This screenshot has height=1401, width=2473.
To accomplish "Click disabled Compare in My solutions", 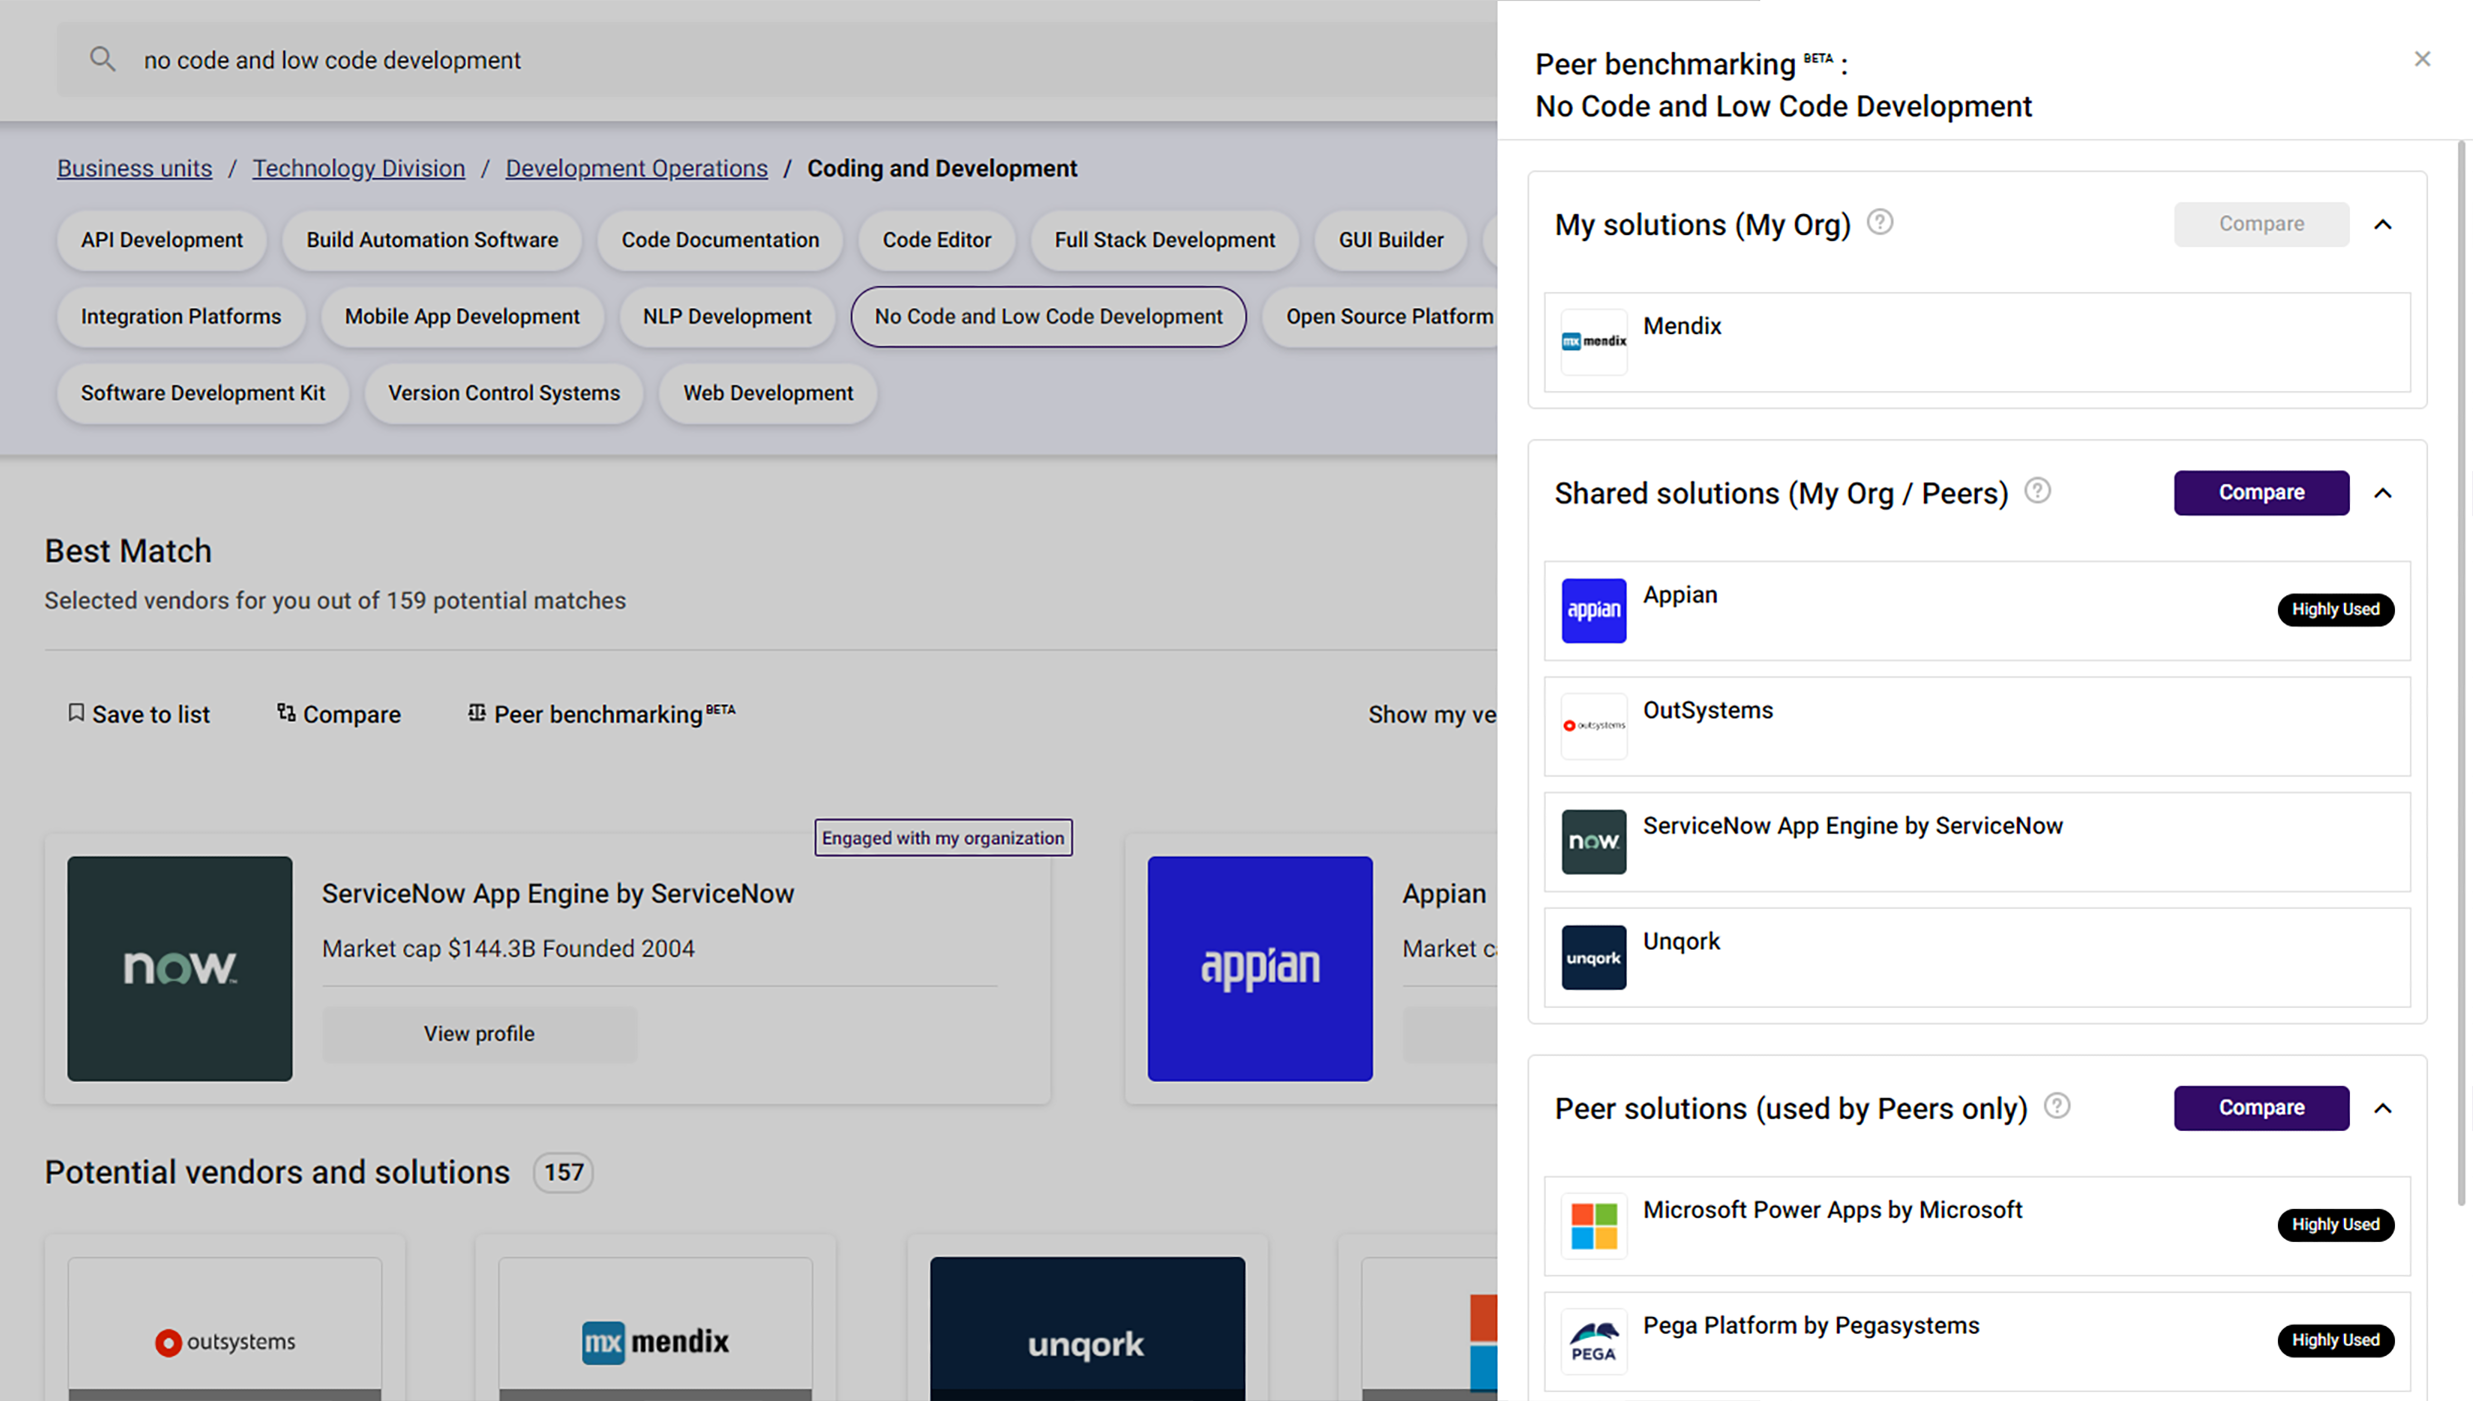I will (x=2261, y=224).
